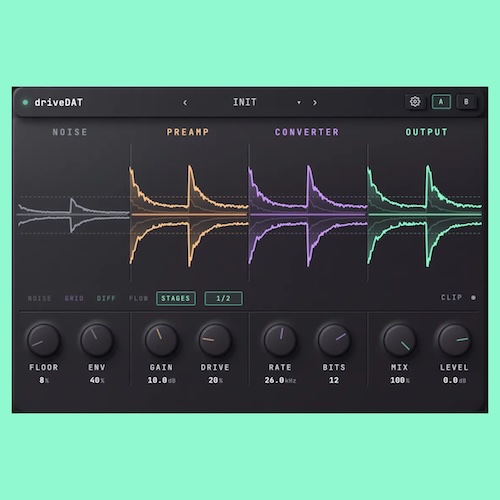This screenshot has height=500, width=500.
Task: Switch to preset slot A
Action: pos(441,102)
